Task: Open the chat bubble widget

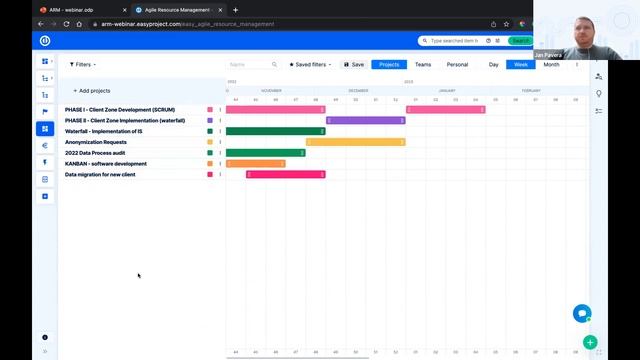Action: click(x=582, y=313)
